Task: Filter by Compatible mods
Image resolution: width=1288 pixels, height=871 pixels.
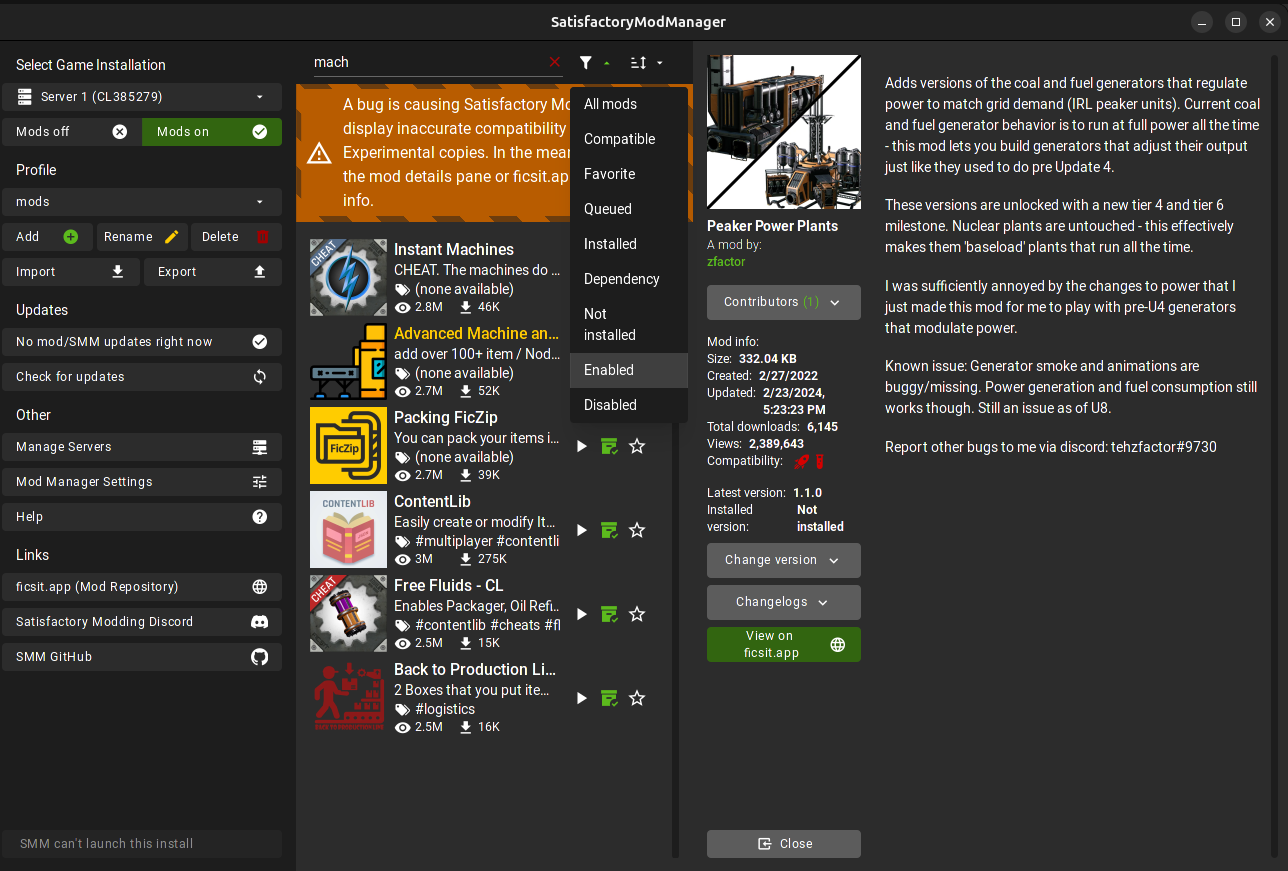Action: point(629,139)
